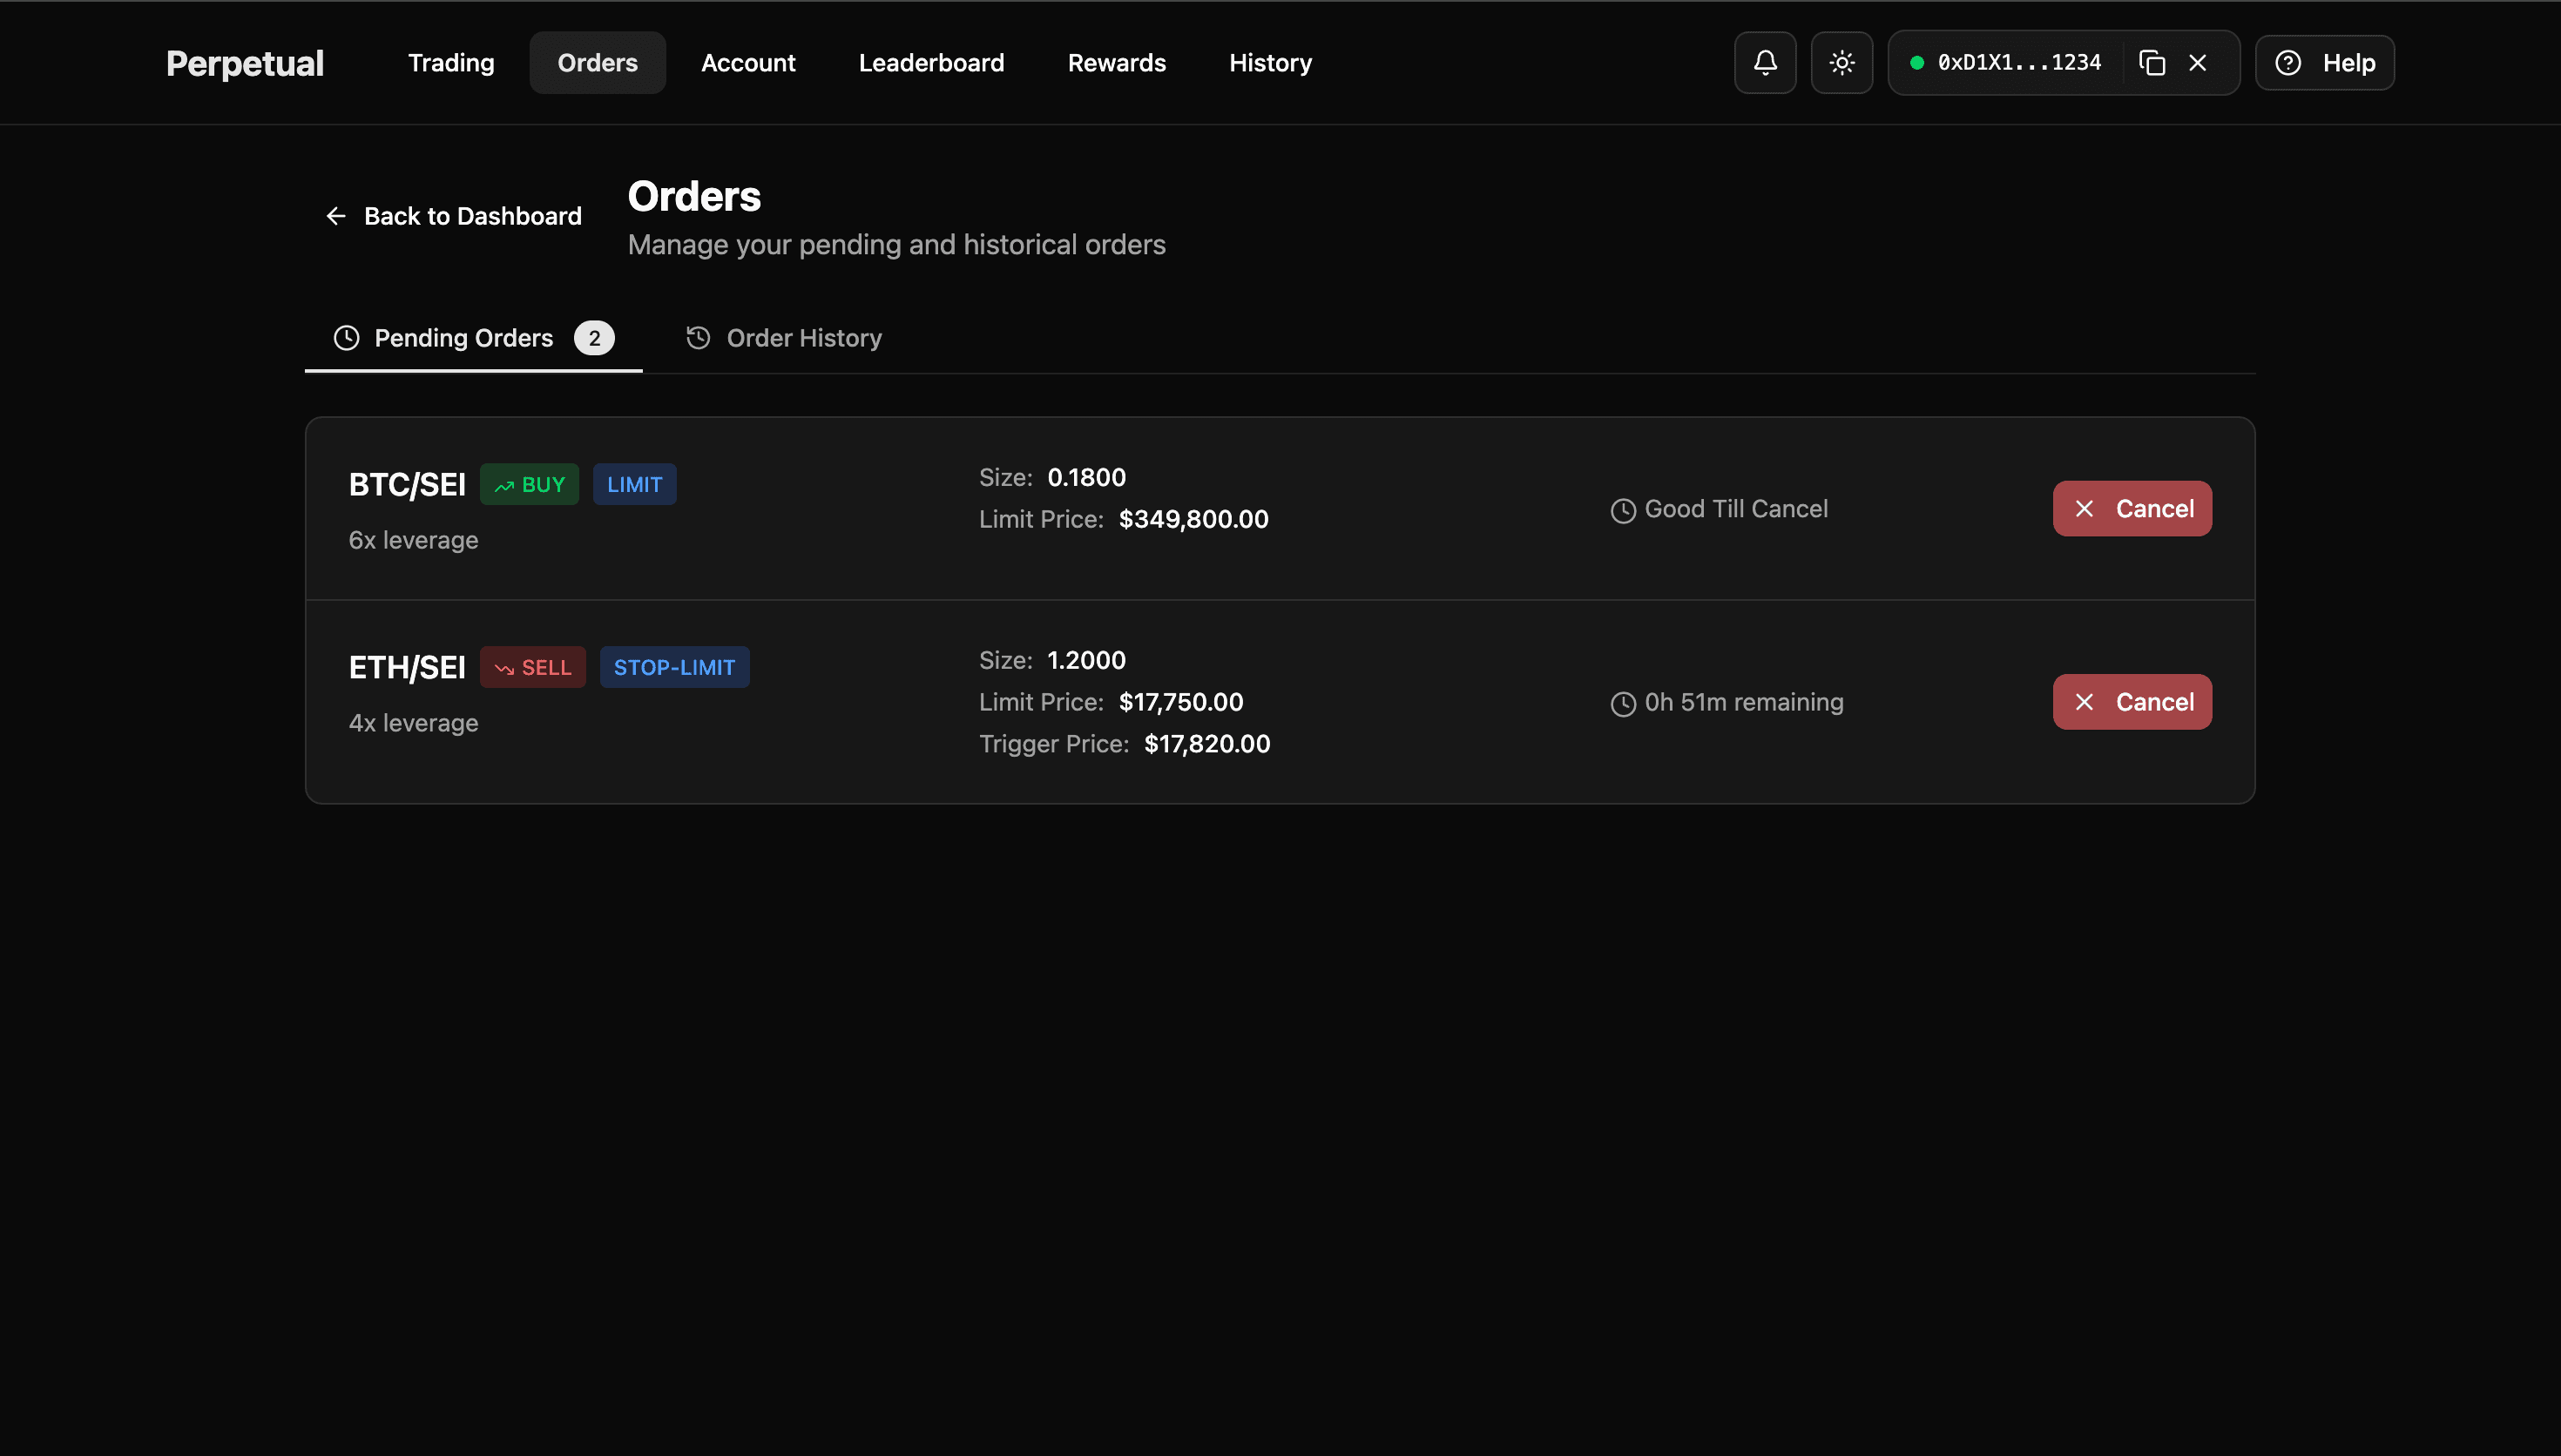This screenshot has width=2561, height=1456.
Task: Click the STOP-LIMIT order type badge
Action: tap(674, 668)
